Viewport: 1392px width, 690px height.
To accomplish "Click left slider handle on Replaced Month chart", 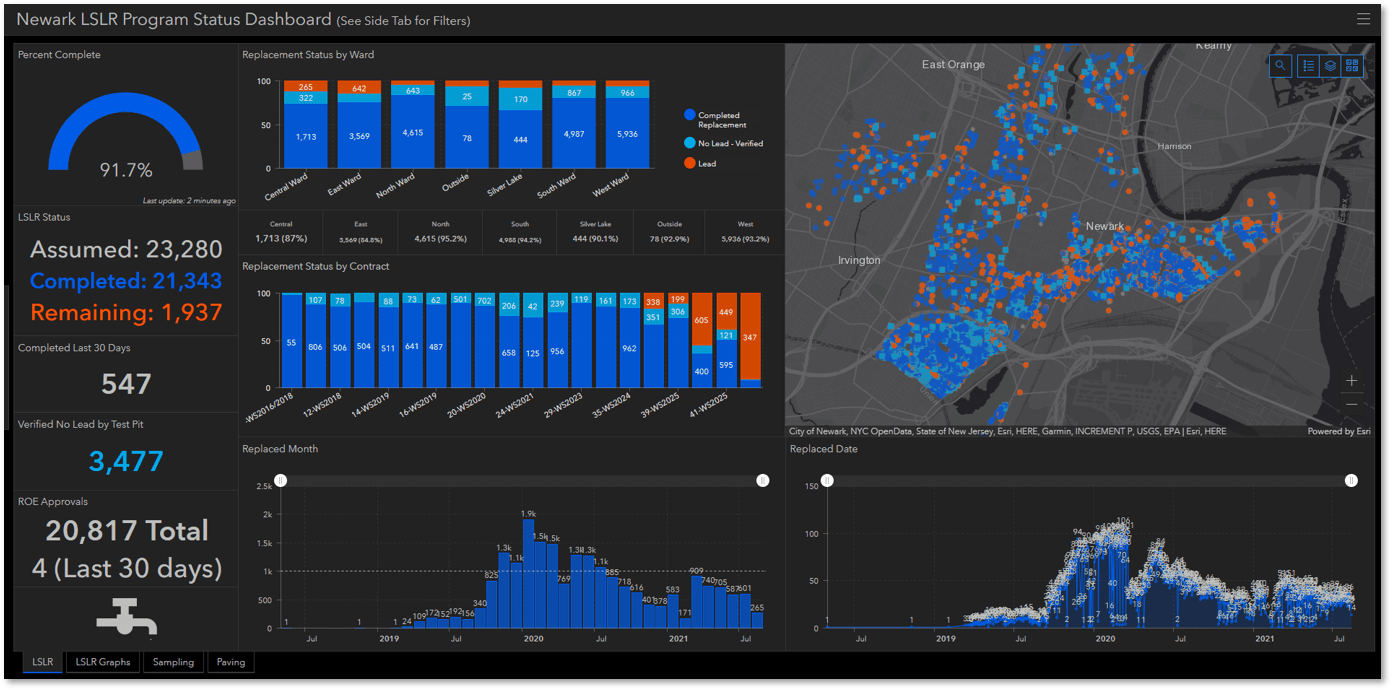I will [281, 481].
